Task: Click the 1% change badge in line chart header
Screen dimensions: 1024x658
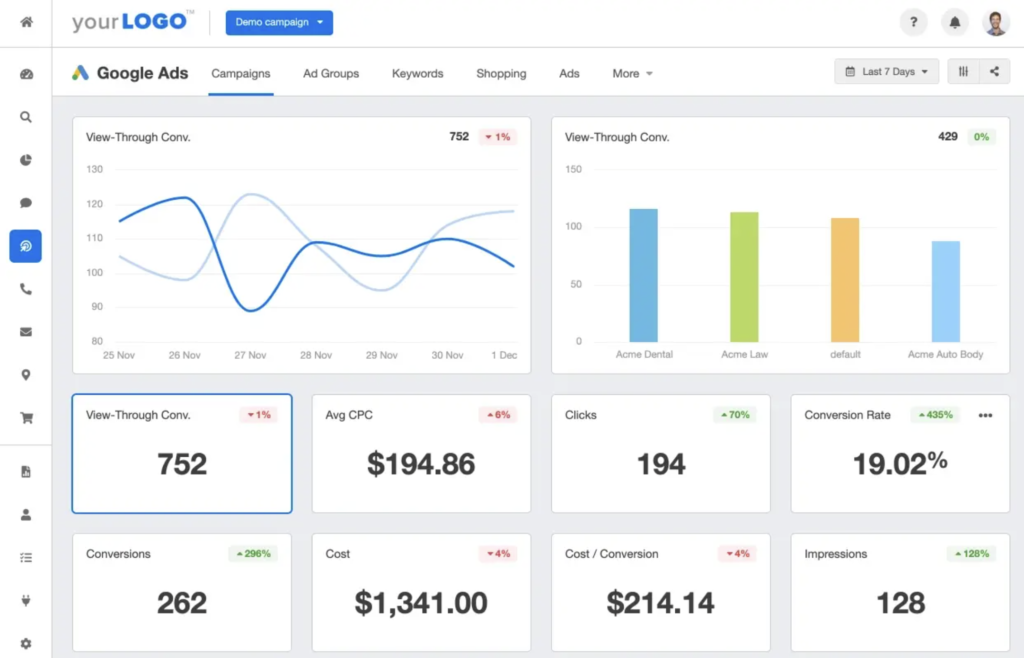Action: (498, 137)
